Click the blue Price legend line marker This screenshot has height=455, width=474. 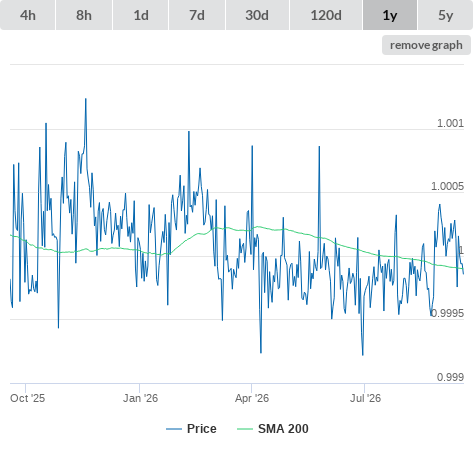click(174, 429)
